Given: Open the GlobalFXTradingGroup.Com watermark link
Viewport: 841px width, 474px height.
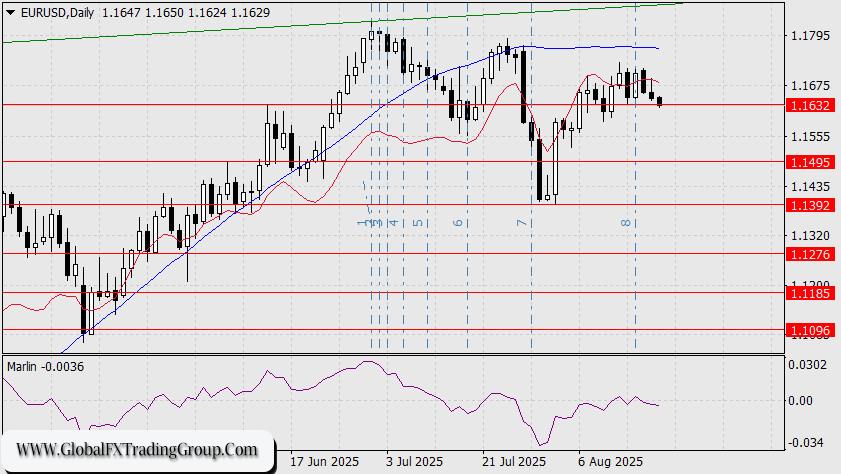Looking at the screenshot, I should [x=137, y=449].
